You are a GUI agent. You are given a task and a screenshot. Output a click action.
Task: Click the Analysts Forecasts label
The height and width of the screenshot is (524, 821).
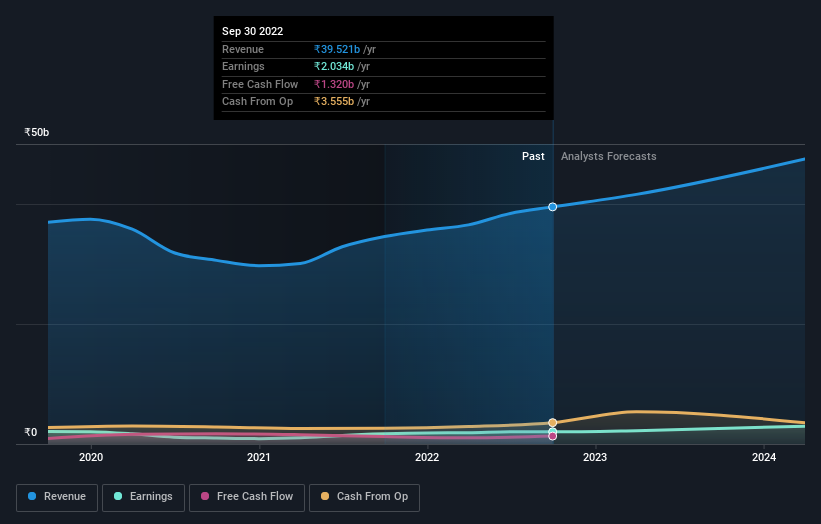point(608,156)
